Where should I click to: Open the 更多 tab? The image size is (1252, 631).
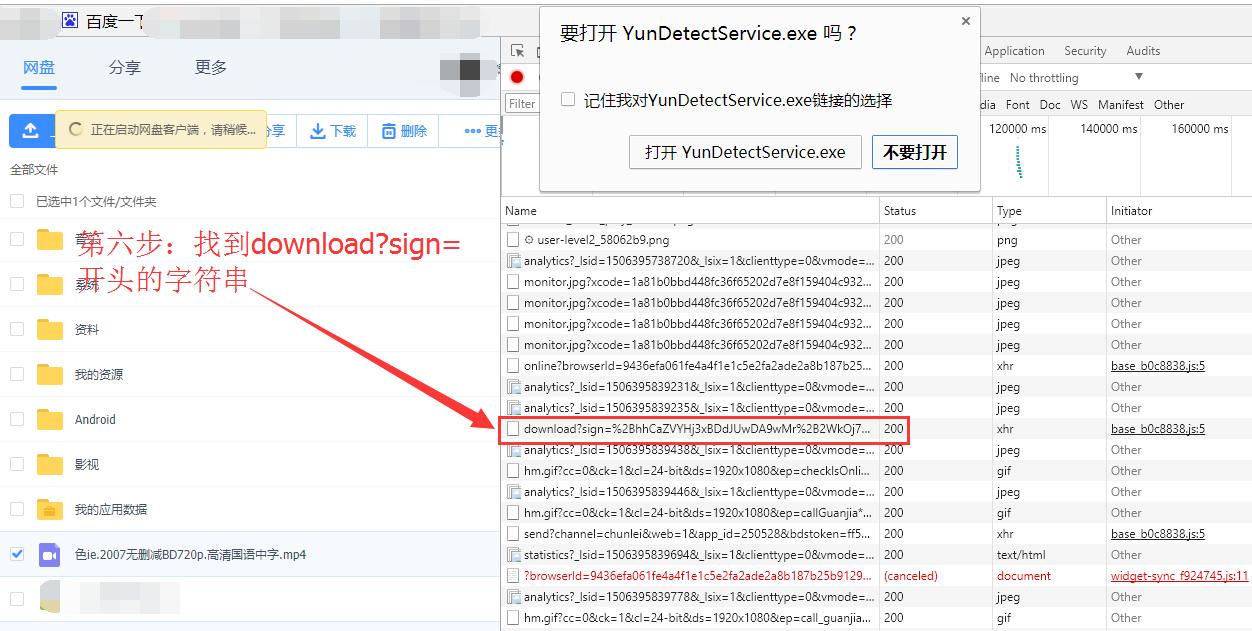[x=211, y=67]
